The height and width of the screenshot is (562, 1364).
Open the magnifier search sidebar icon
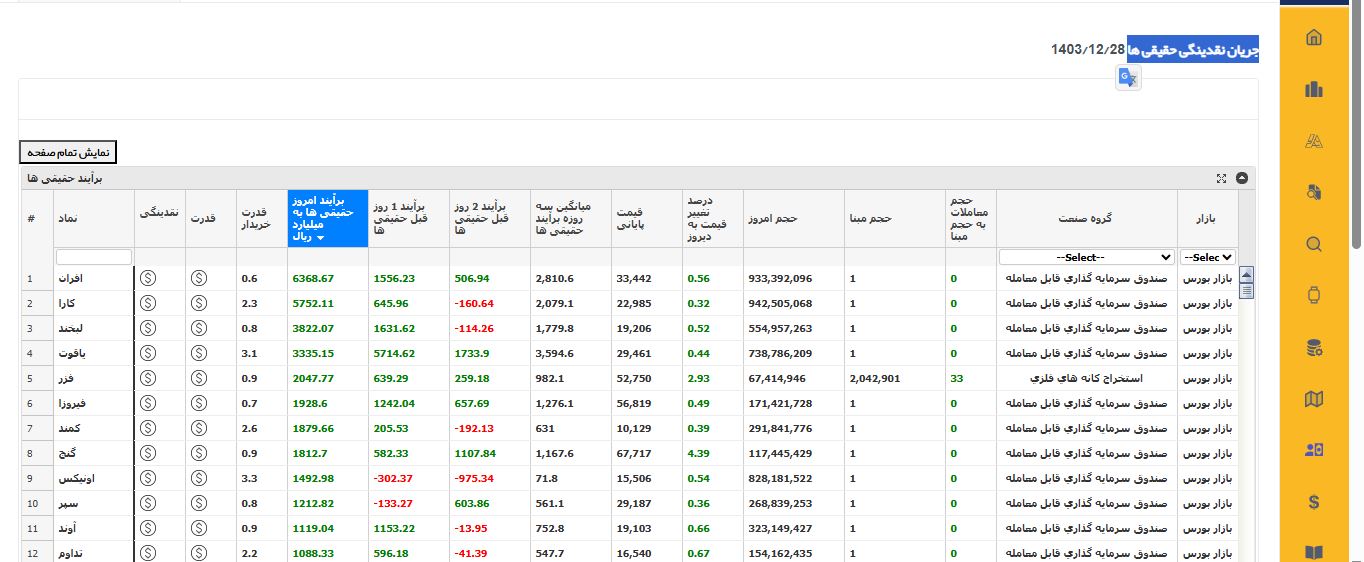[x=1314, y=244]
